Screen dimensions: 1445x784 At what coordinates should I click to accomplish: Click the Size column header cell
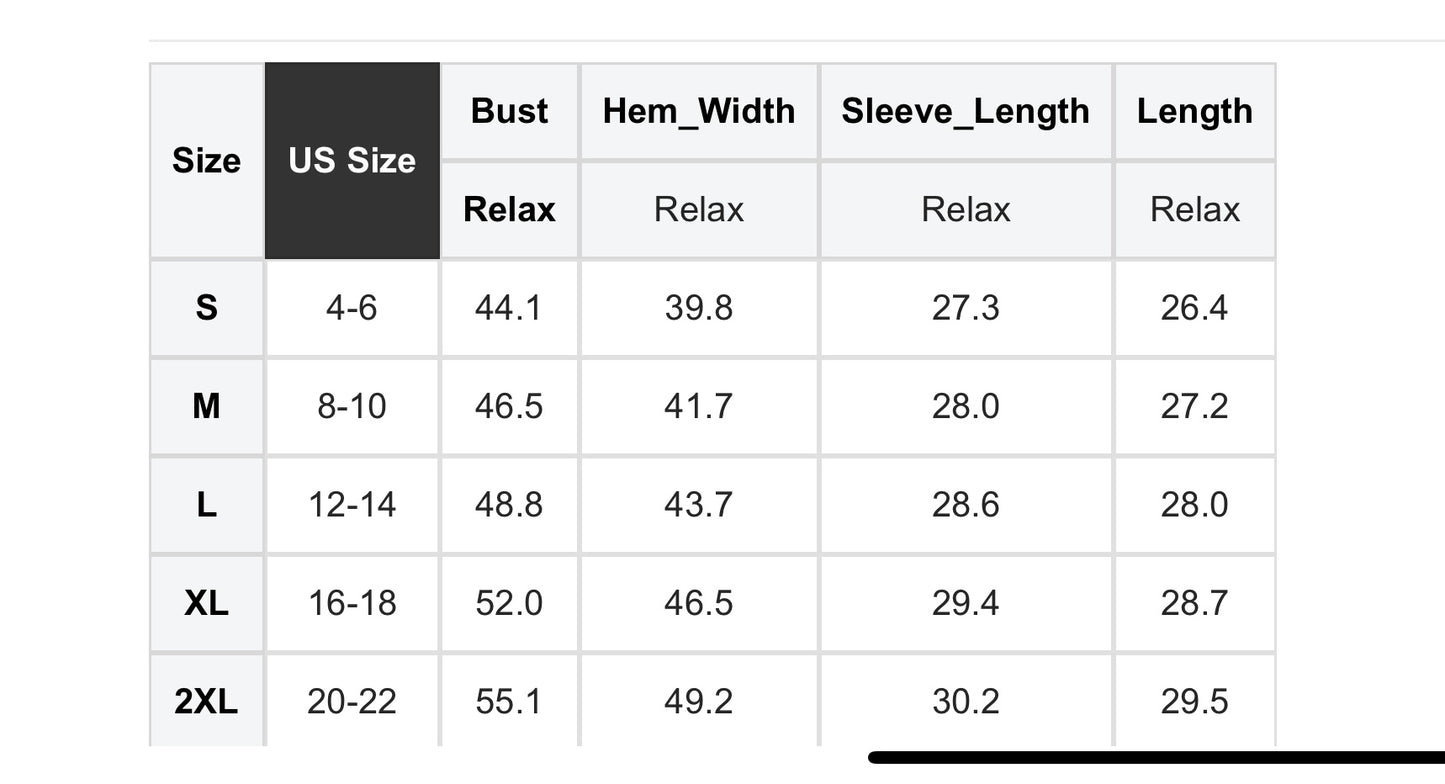click(207, 161)
